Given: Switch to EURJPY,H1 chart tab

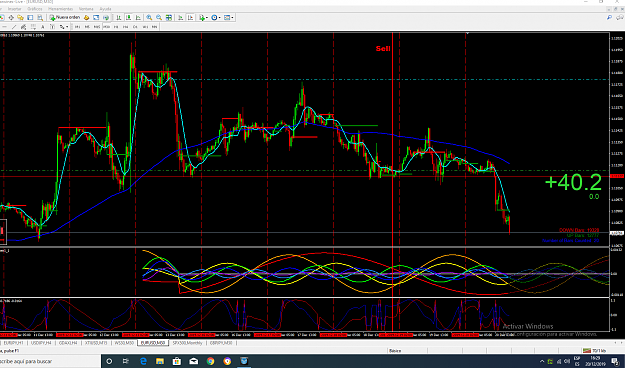Looking at the screenshot, I should [x=14, y=343].
